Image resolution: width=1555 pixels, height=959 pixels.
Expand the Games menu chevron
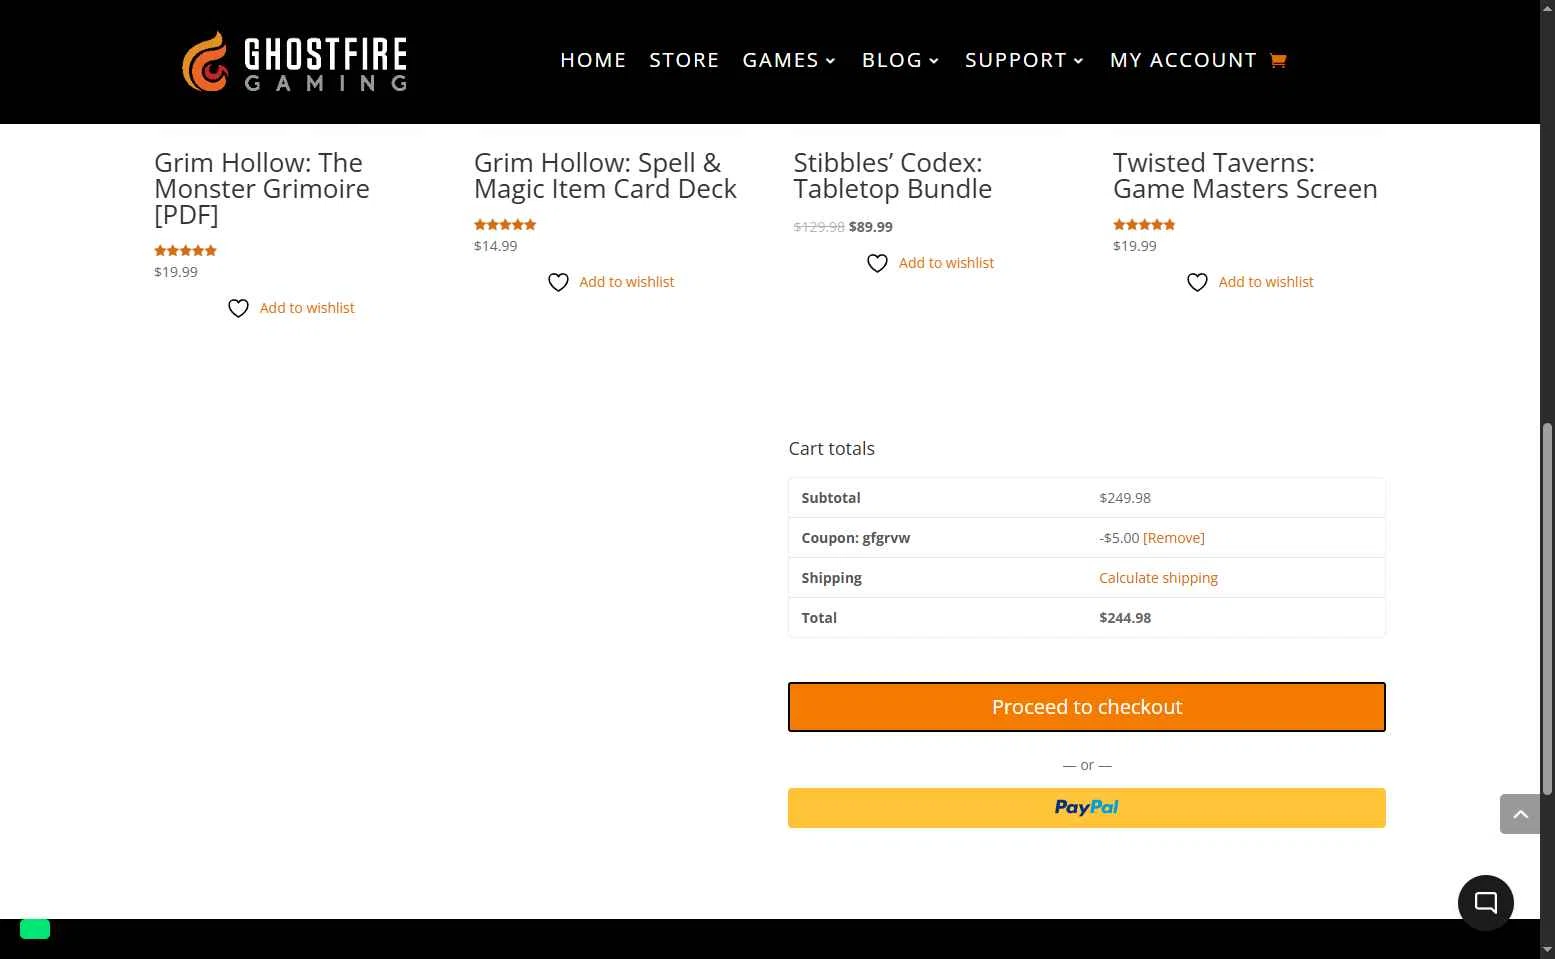pyautogui.click(x=830, y=61)
